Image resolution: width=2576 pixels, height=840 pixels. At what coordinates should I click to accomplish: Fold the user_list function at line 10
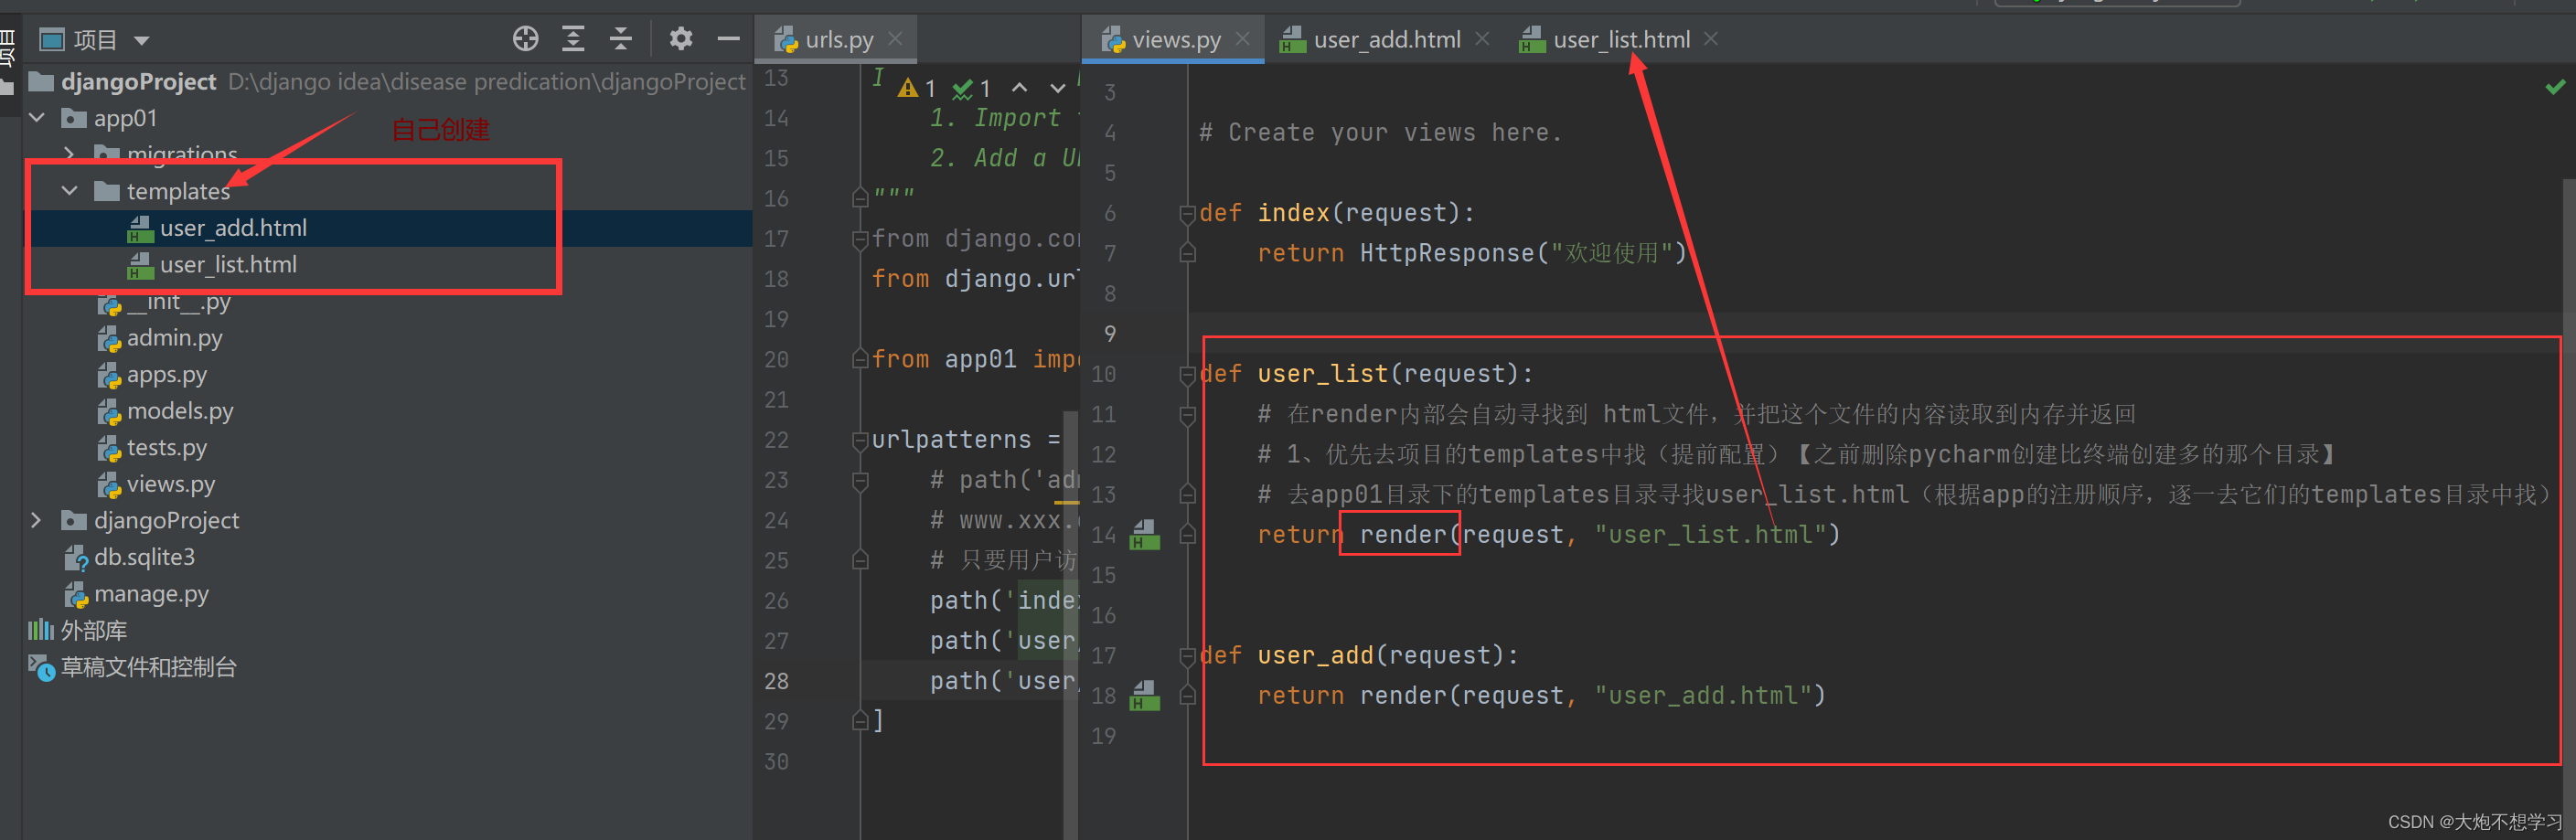(x=1187, y=375)
